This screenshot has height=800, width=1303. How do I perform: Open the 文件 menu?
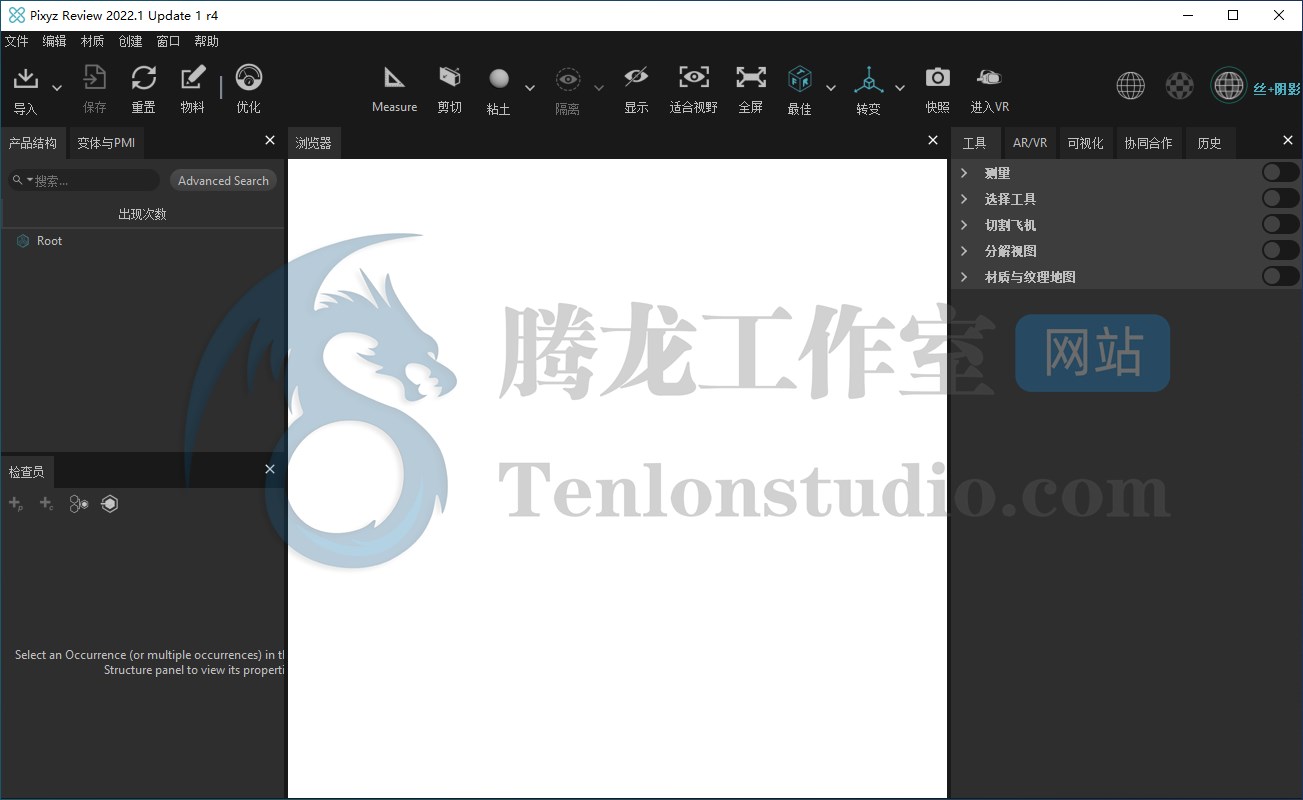click(16, 41)
